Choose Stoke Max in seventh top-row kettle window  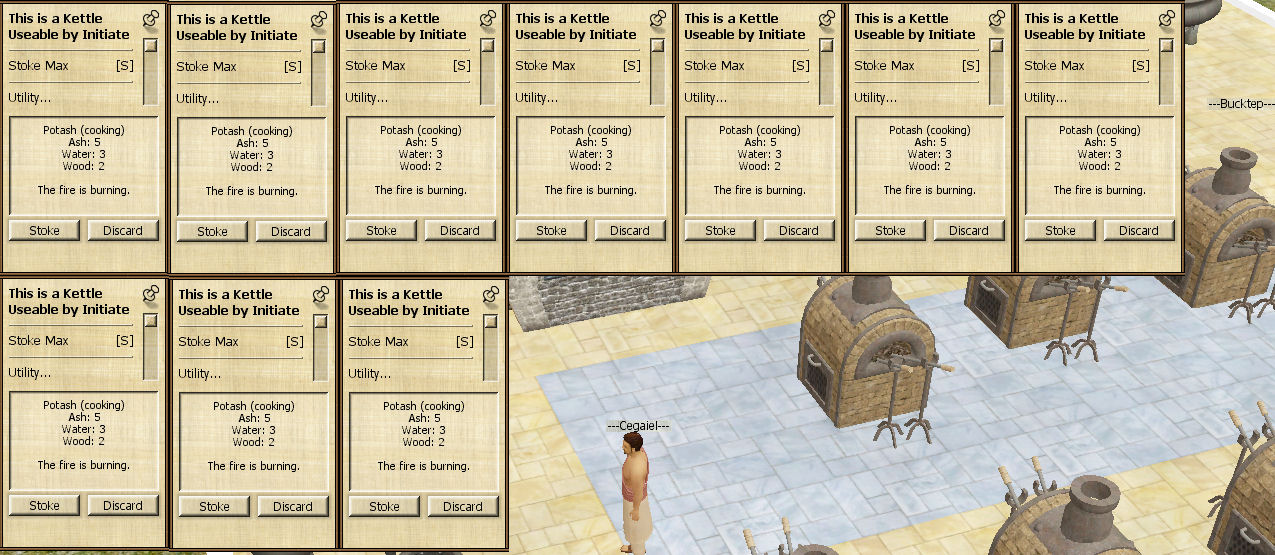(x=1087, y=65)
